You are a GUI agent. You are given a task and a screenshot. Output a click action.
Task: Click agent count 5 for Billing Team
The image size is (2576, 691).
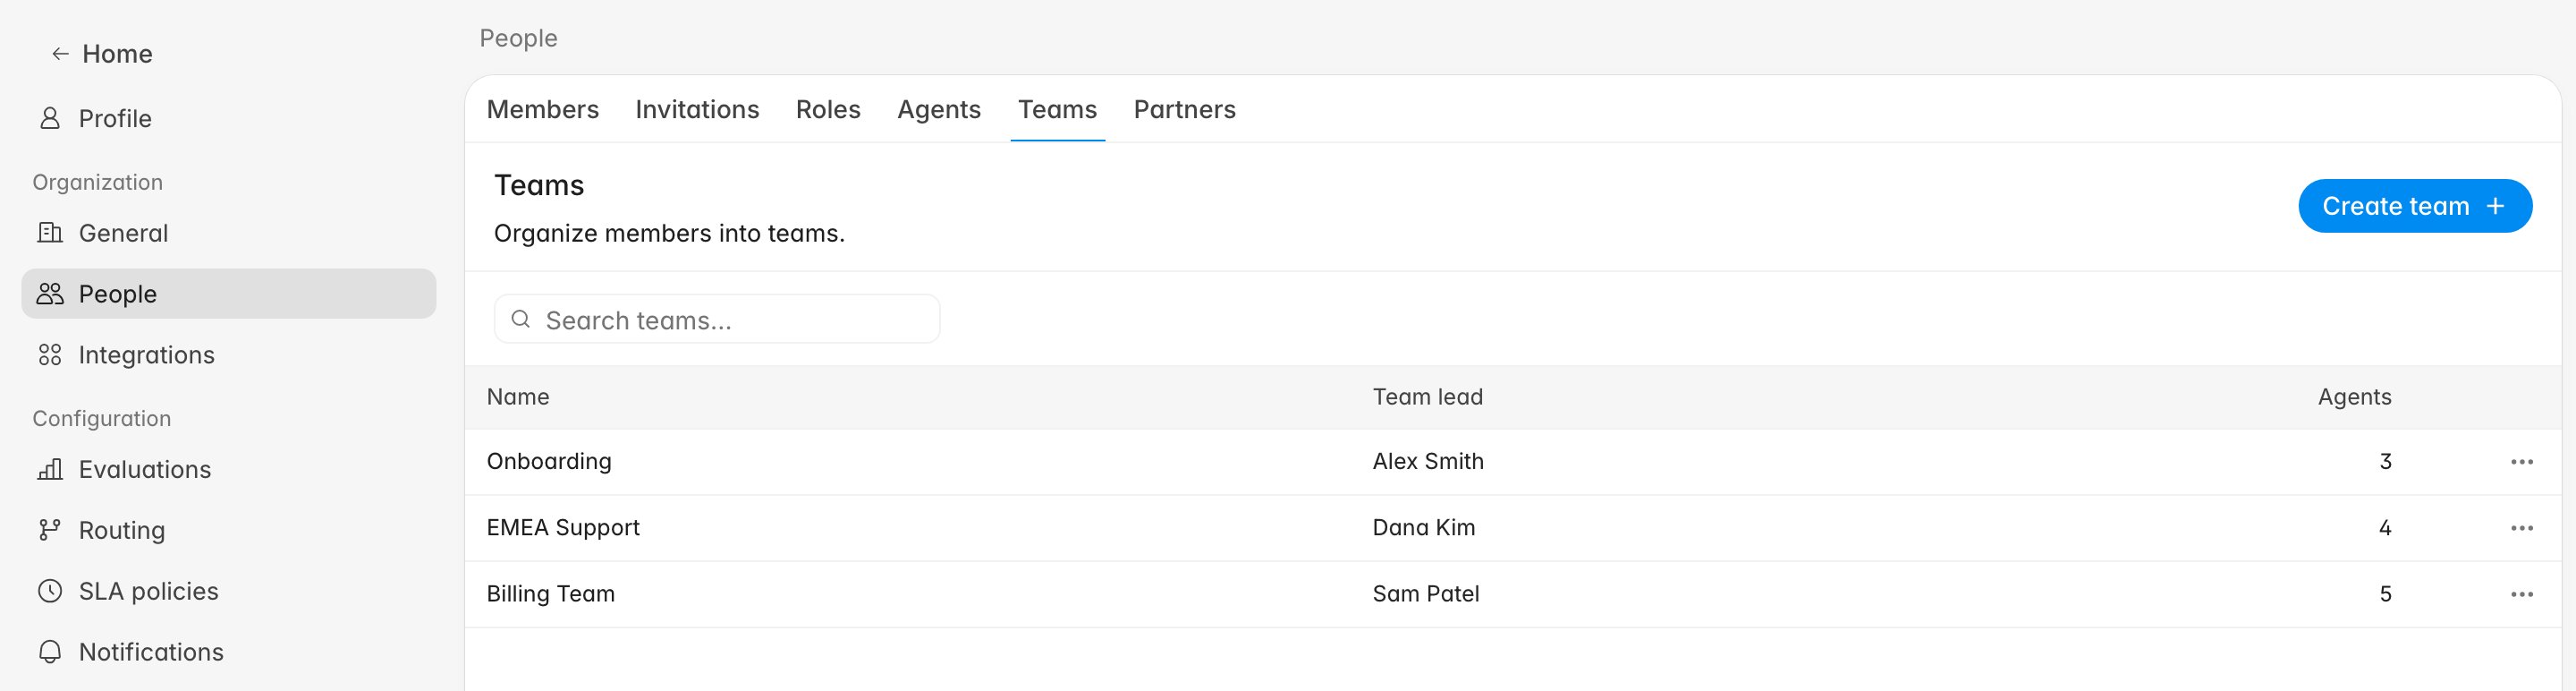coord(2385,594)
